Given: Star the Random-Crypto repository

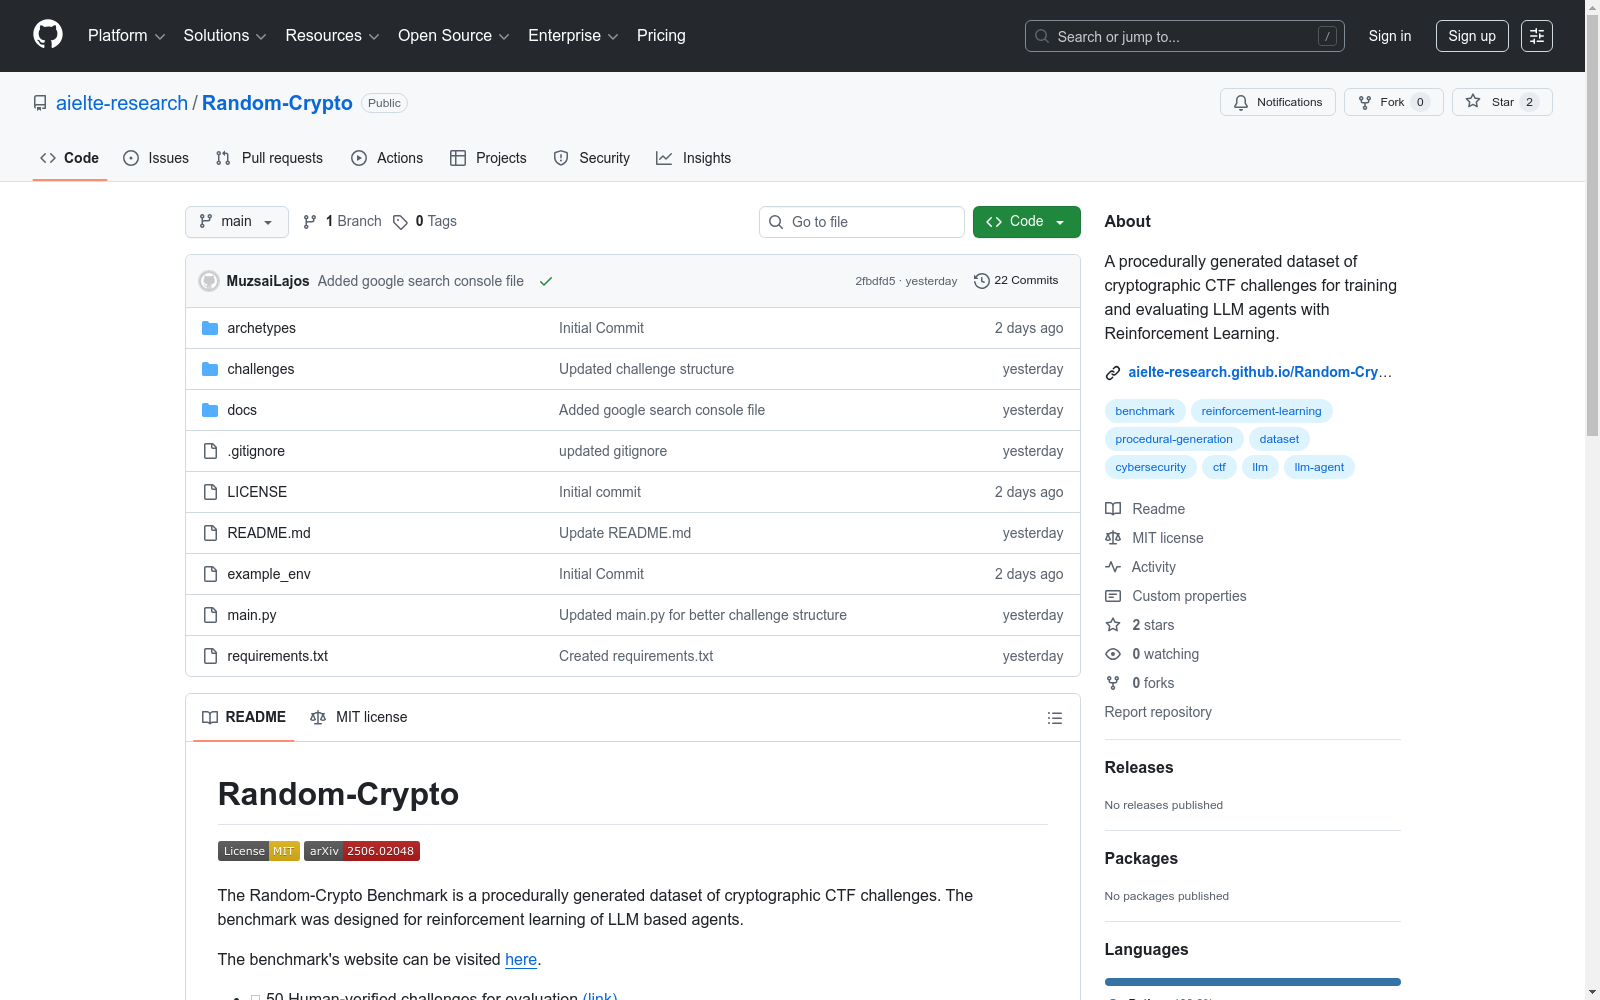Looking at the screenshot, I should 1502,102.
